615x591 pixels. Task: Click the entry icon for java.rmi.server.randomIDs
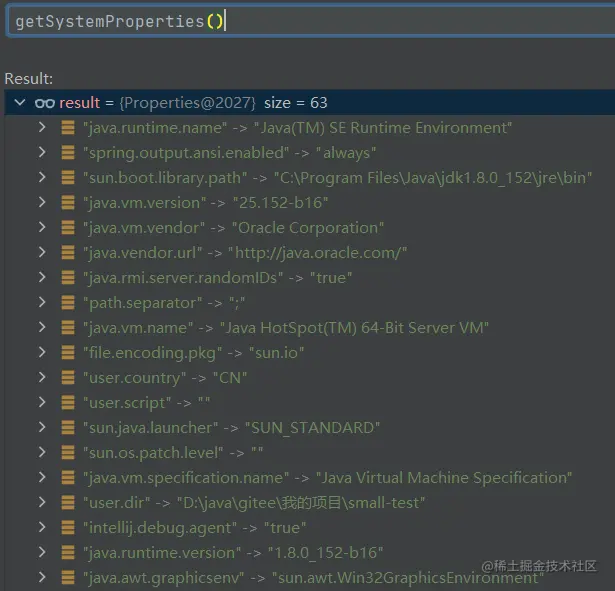[x=68, y=278]
